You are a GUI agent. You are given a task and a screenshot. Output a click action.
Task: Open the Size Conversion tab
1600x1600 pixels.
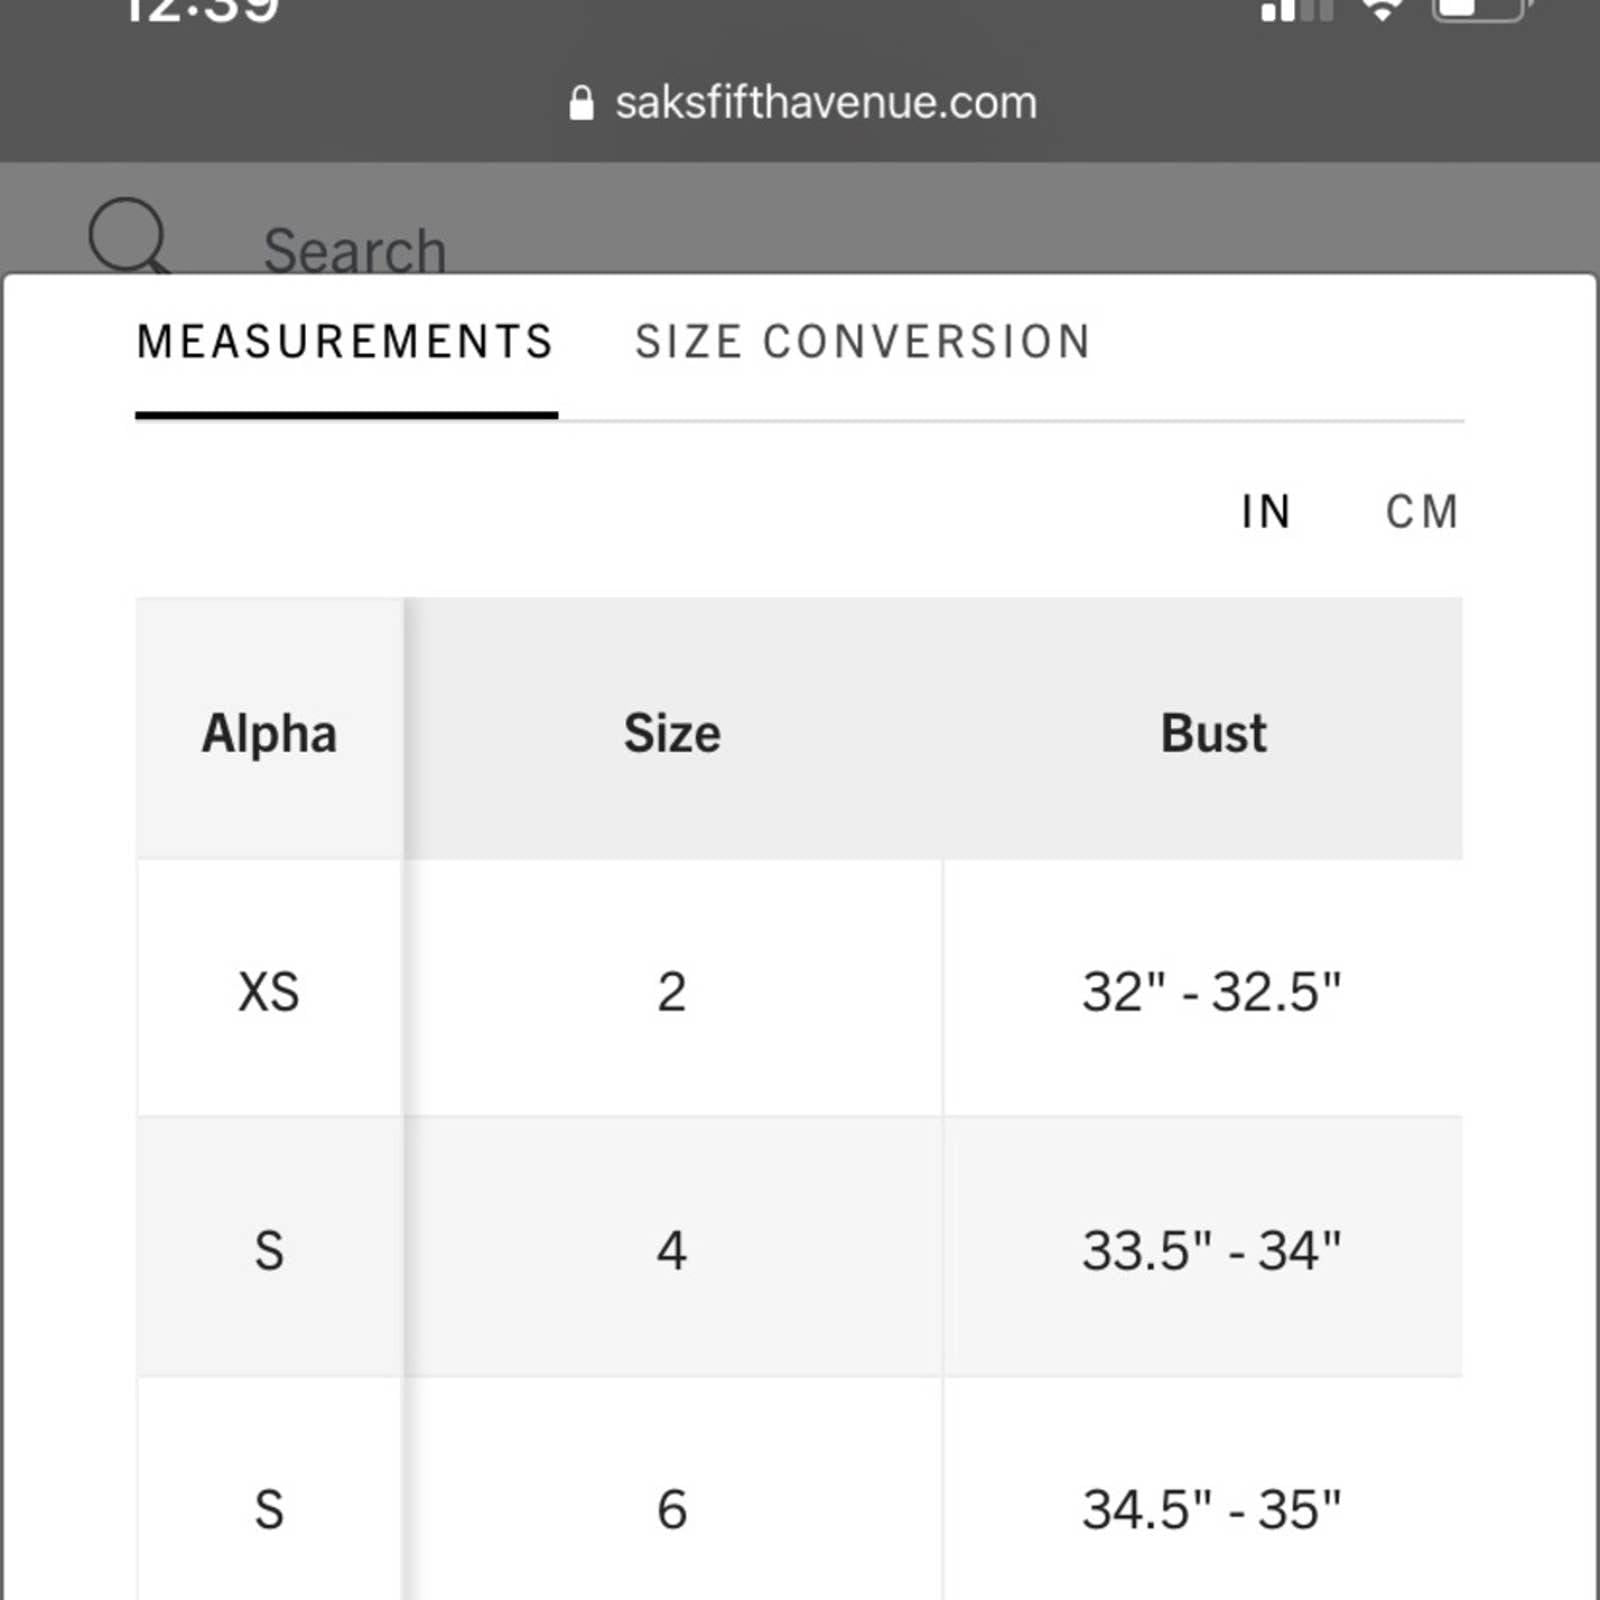click(863, 342)
